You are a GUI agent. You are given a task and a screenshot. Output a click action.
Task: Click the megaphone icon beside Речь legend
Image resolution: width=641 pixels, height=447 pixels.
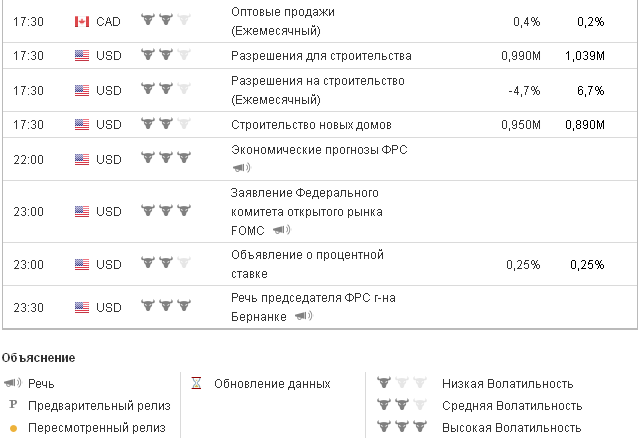click(x=12, y=383)
